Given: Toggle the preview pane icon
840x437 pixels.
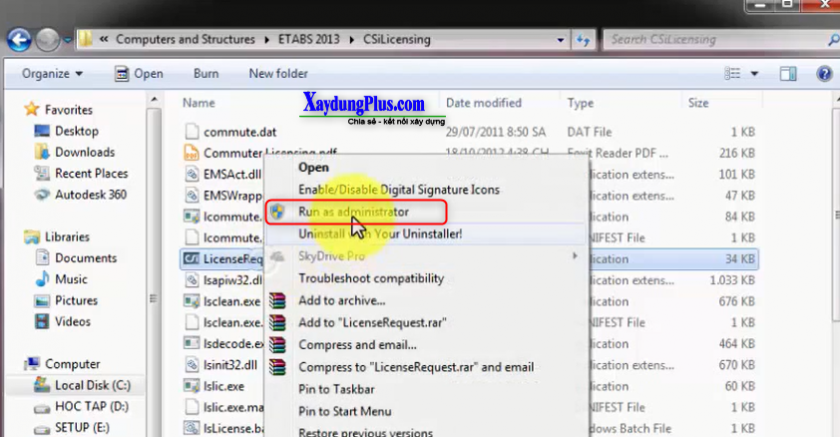Looking at the screenshot, I should click(788, 74).
